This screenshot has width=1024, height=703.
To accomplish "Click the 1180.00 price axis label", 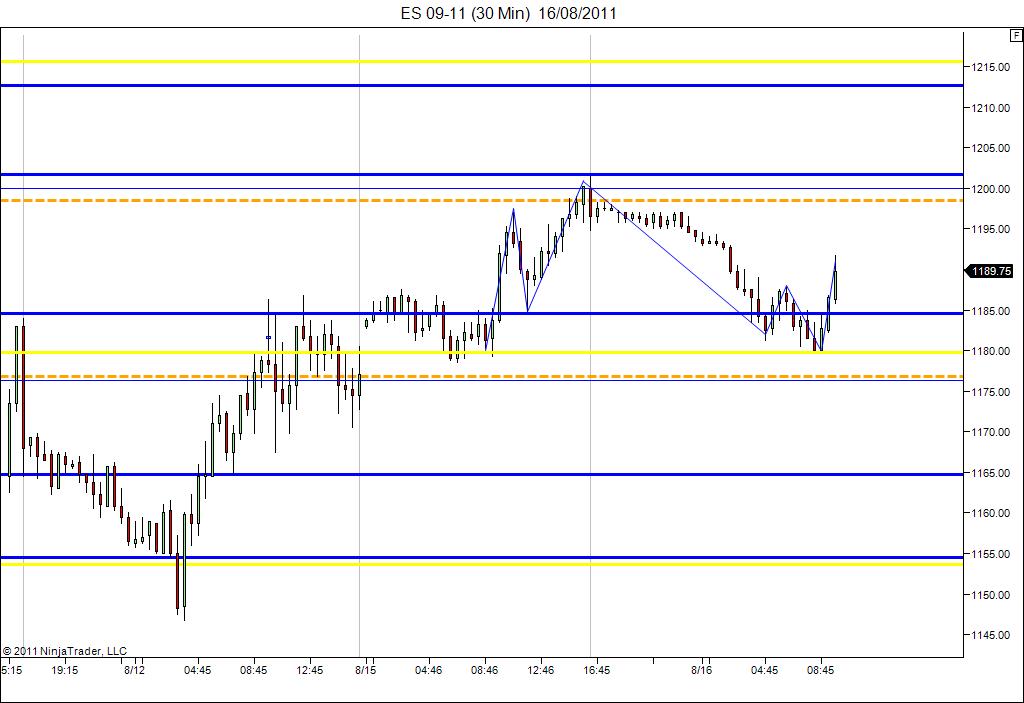I will tap(990, 352).
